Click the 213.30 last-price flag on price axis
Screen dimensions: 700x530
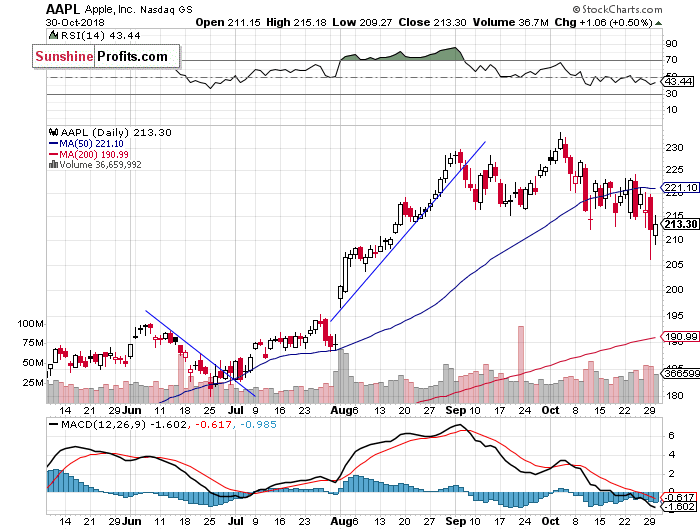coord(680,224)
